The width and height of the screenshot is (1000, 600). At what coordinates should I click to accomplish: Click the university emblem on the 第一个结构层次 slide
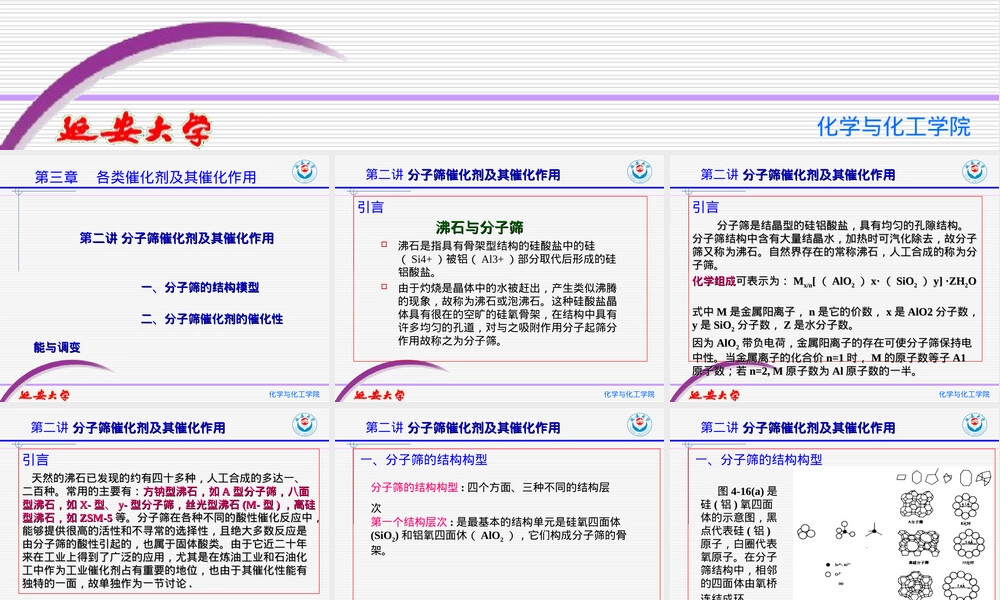pos(640,425)
